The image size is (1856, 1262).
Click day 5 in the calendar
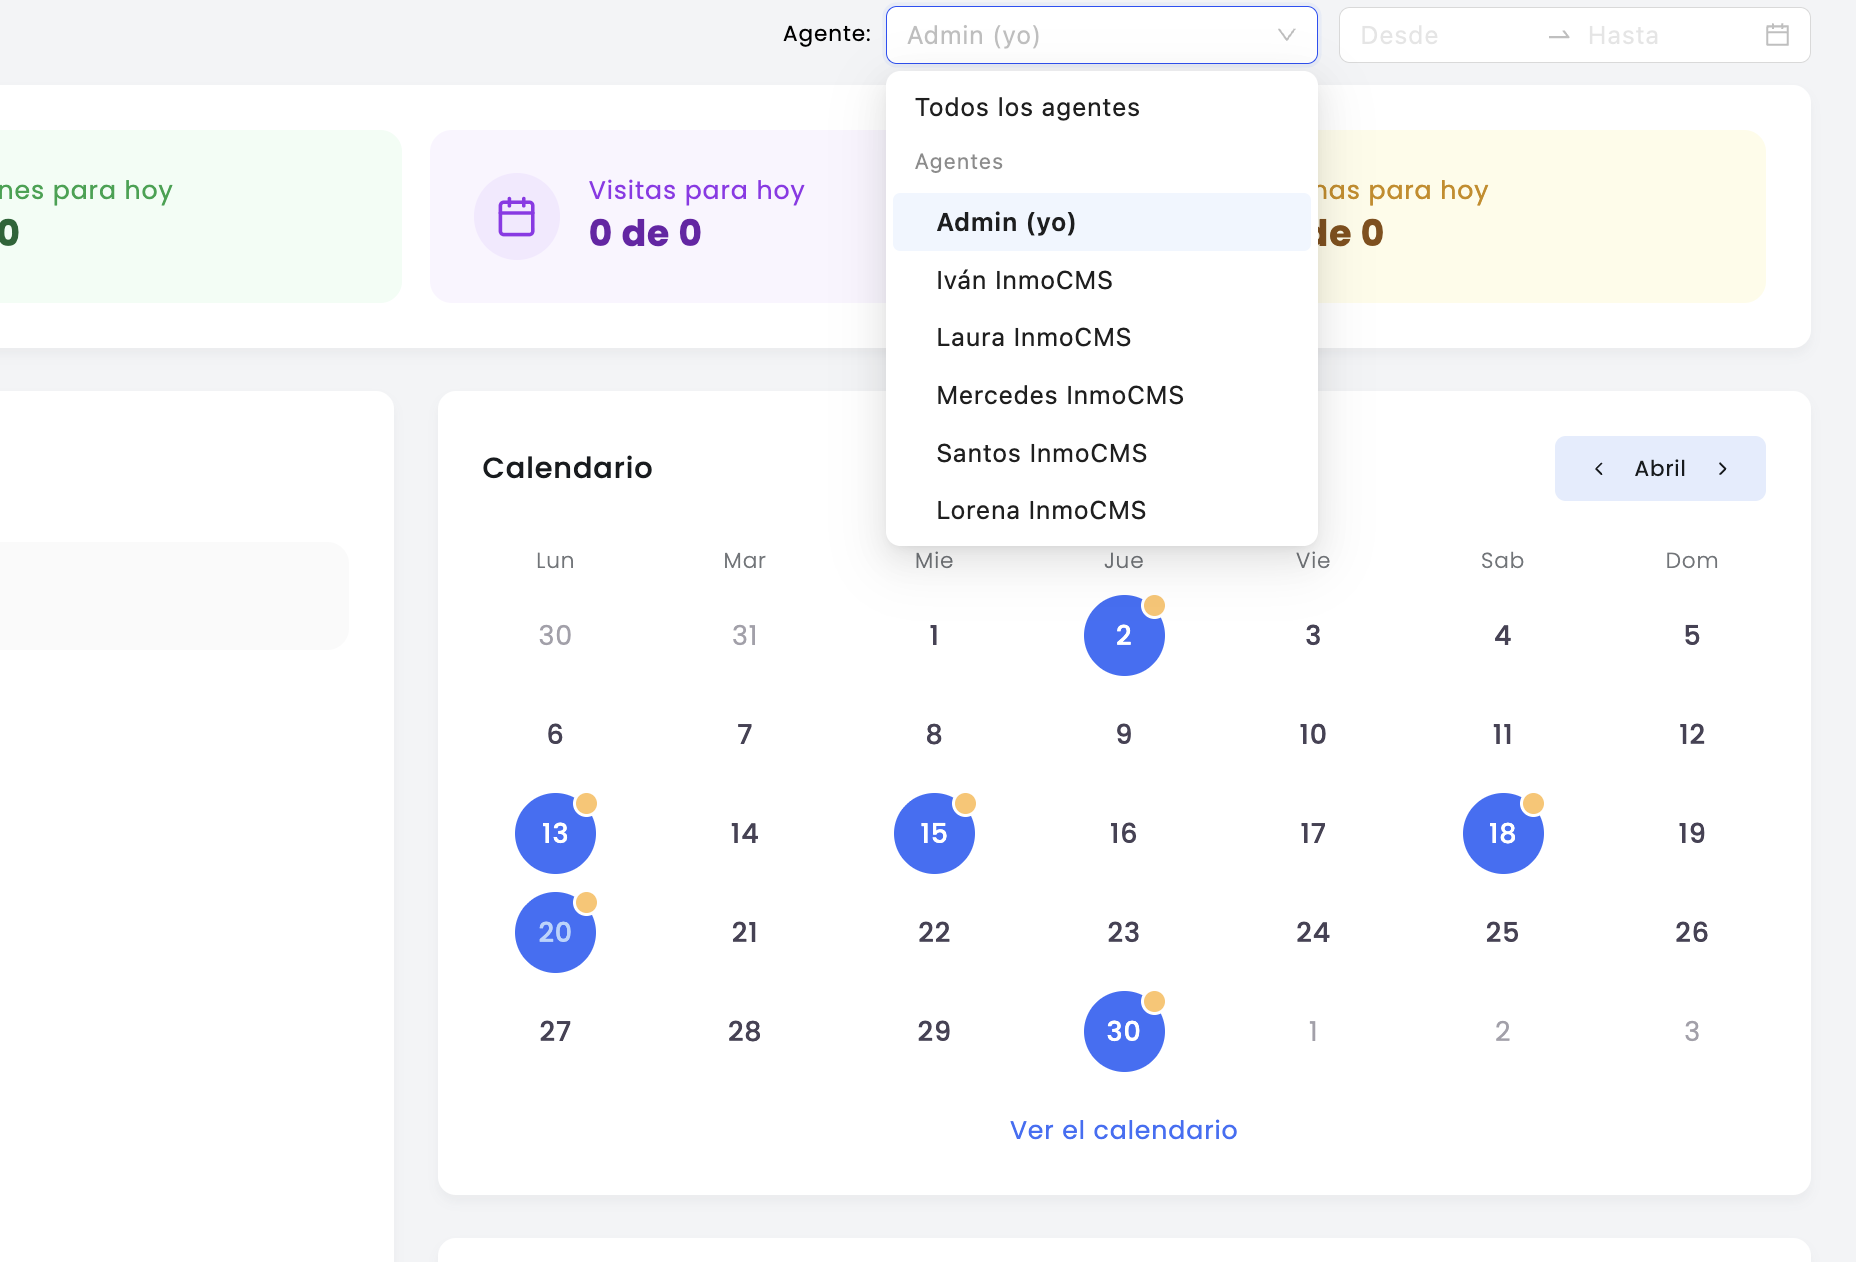1692,635
